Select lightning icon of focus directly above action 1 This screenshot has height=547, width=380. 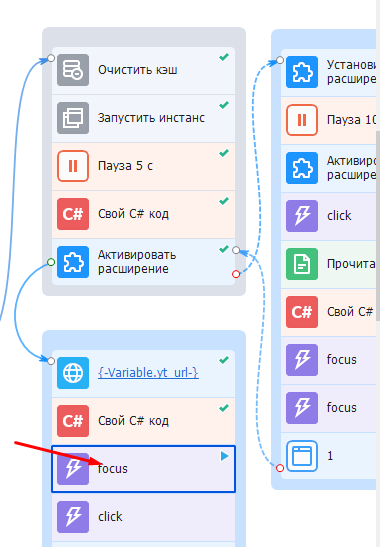[x=302, y=408]
